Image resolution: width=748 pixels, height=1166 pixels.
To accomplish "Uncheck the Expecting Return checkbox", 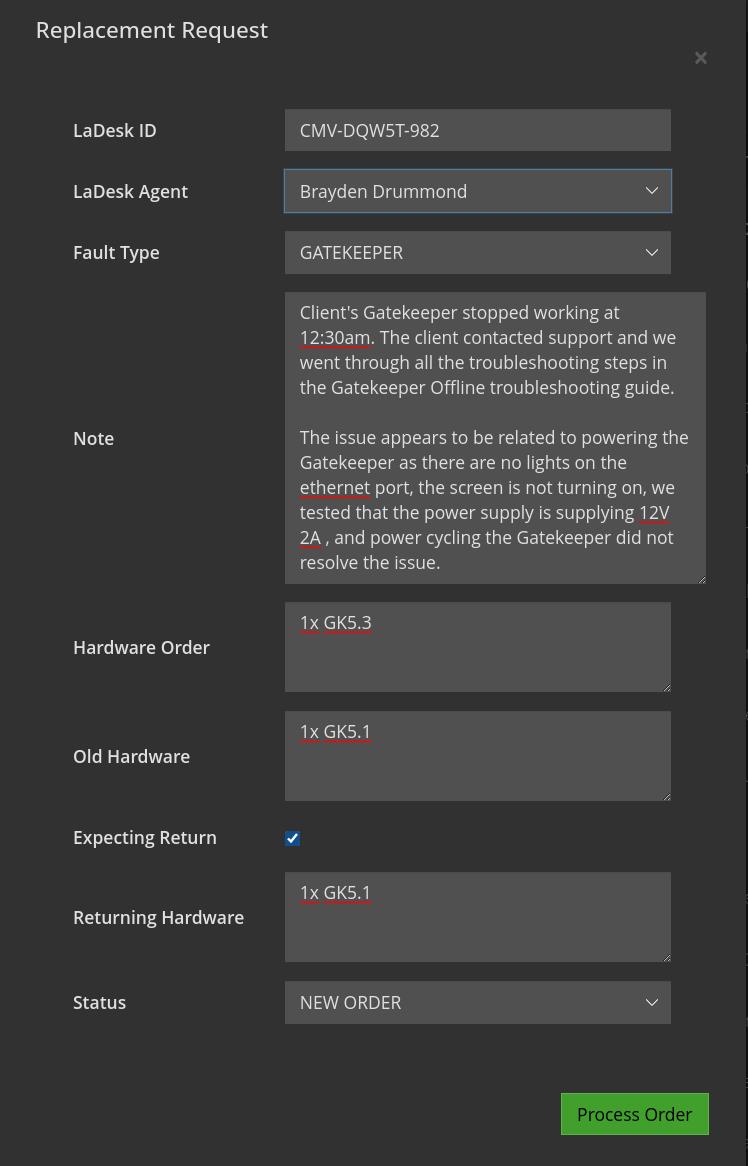I will tap(292, 838).
